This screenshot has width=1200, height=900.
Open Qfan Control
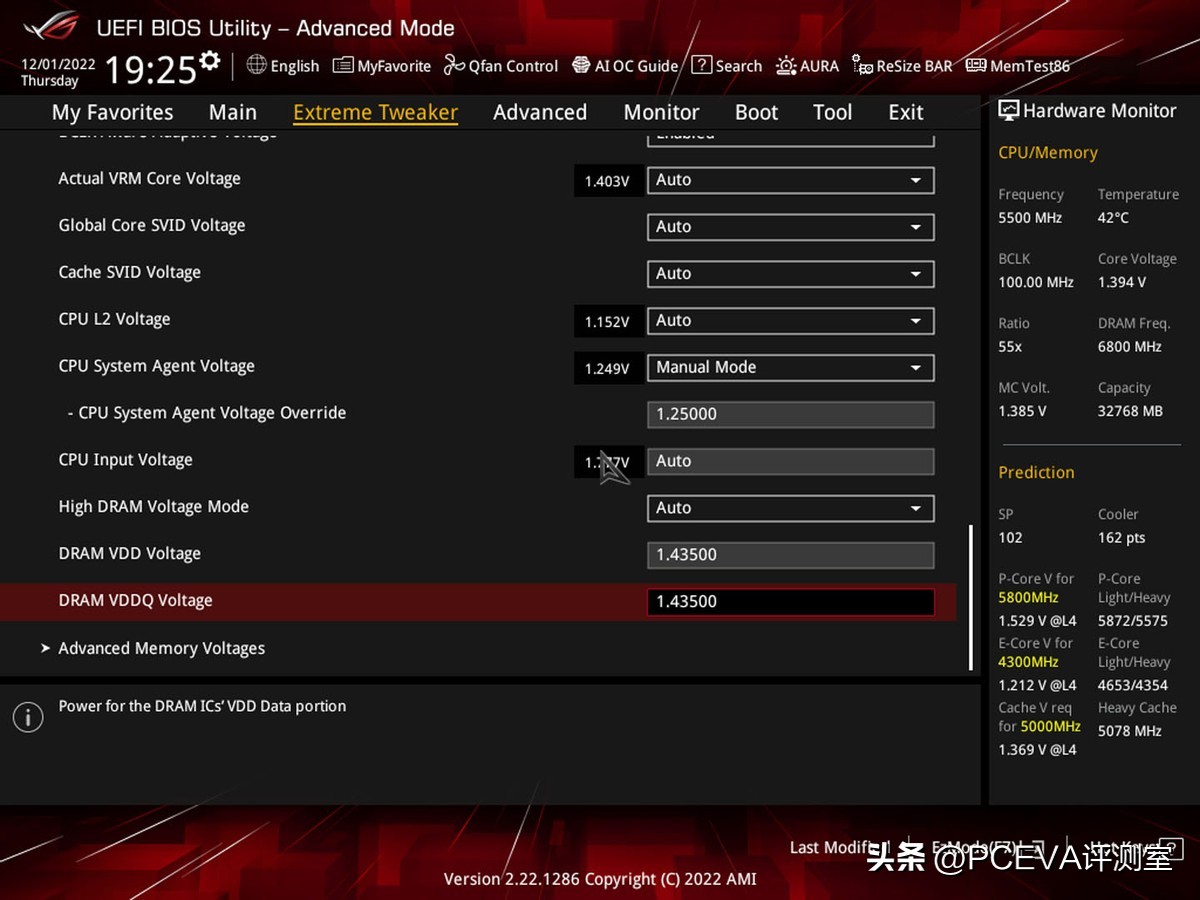pyautogui.click(x=500, y=66)
